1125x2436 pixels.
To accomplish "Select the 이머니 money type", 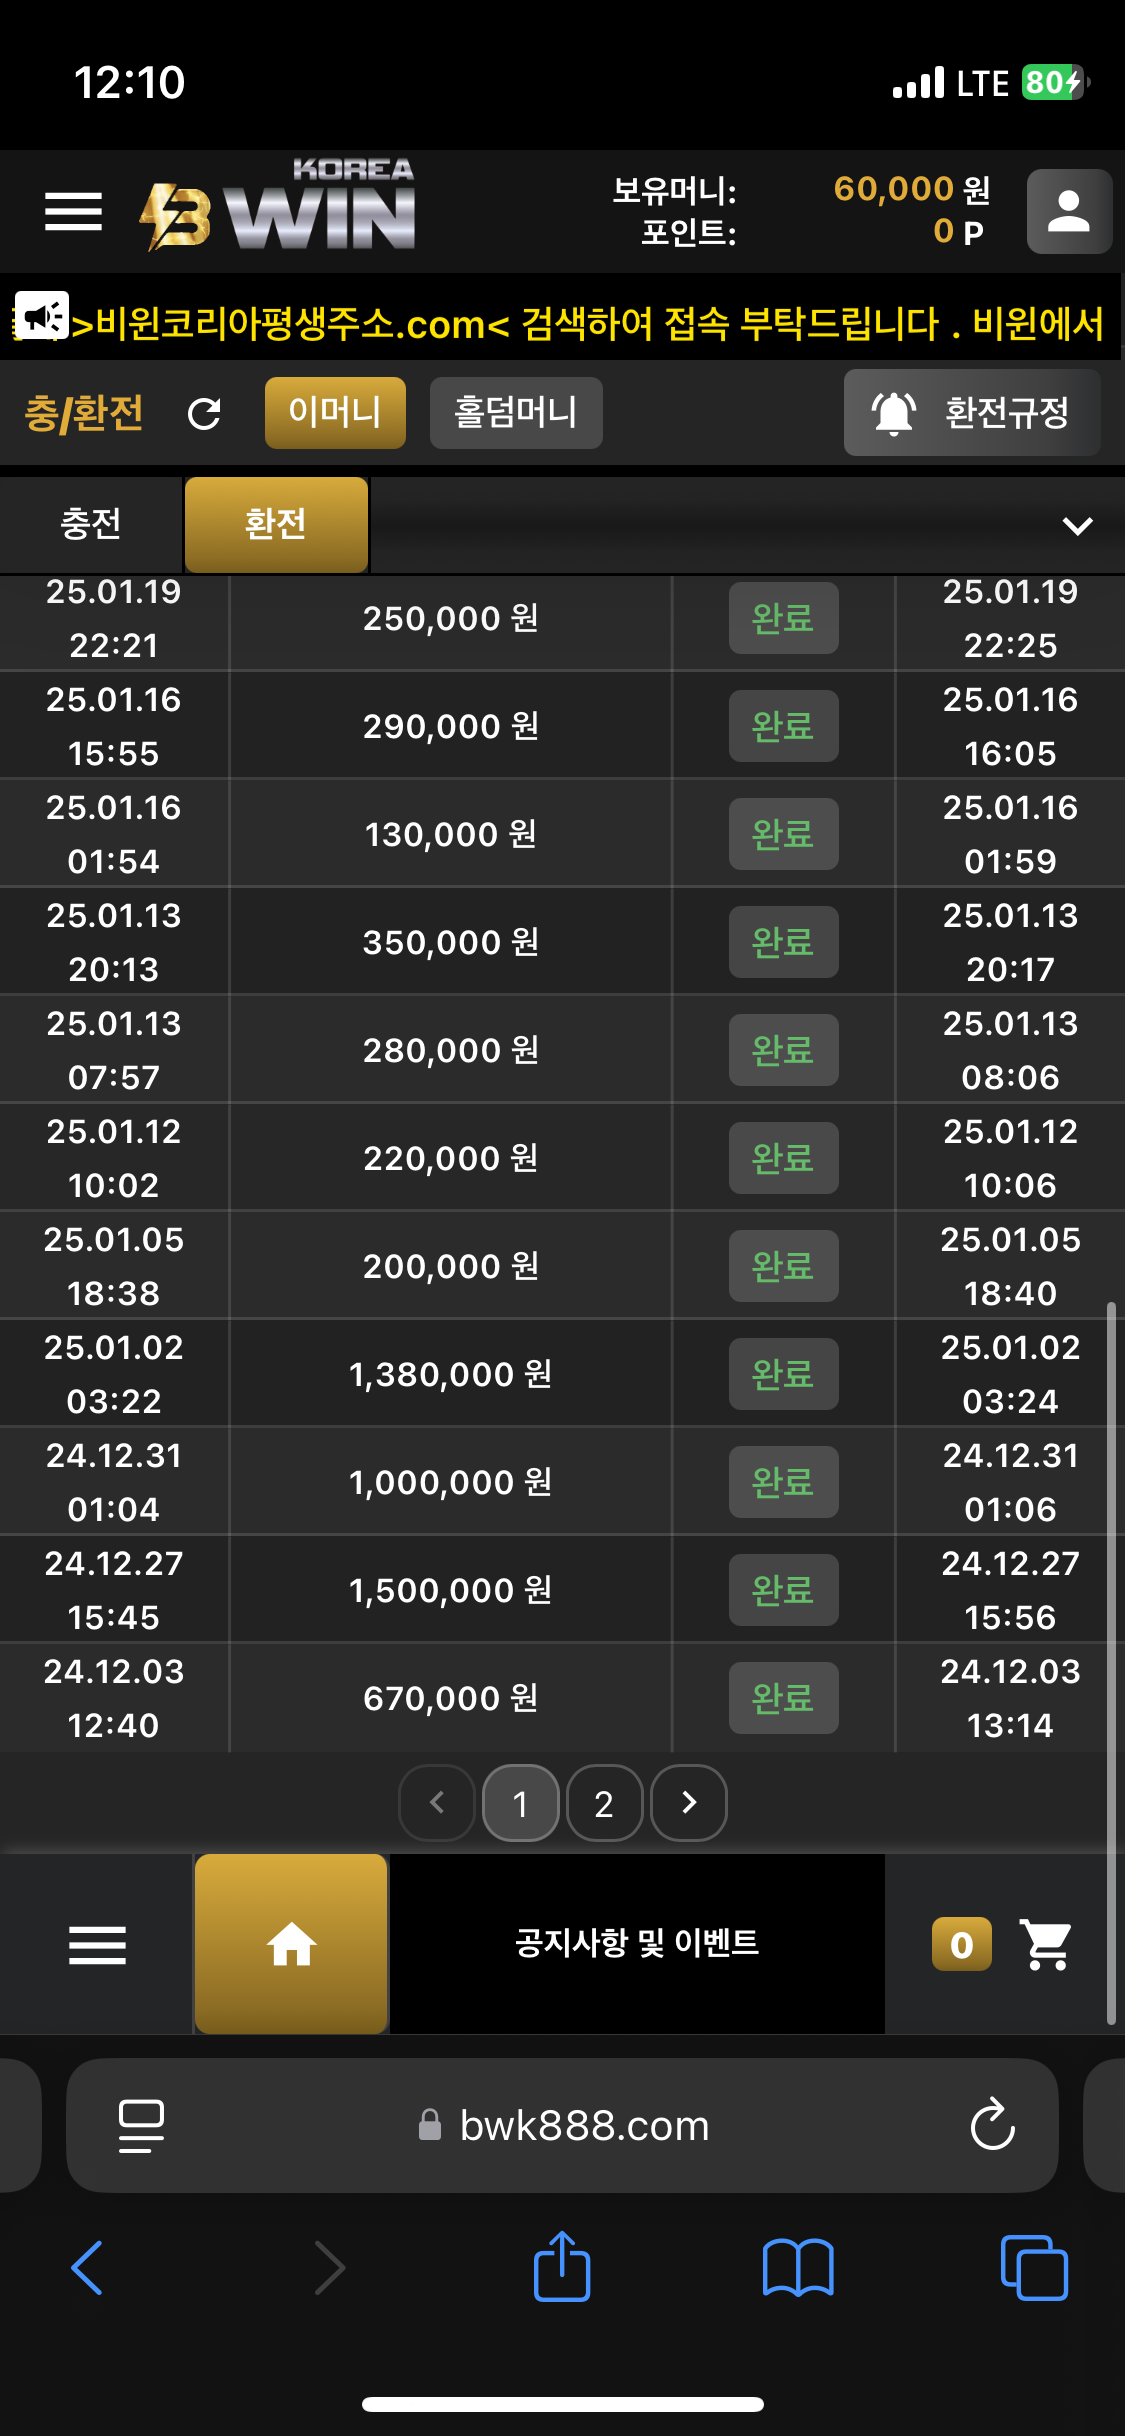I will coord(335,413).
